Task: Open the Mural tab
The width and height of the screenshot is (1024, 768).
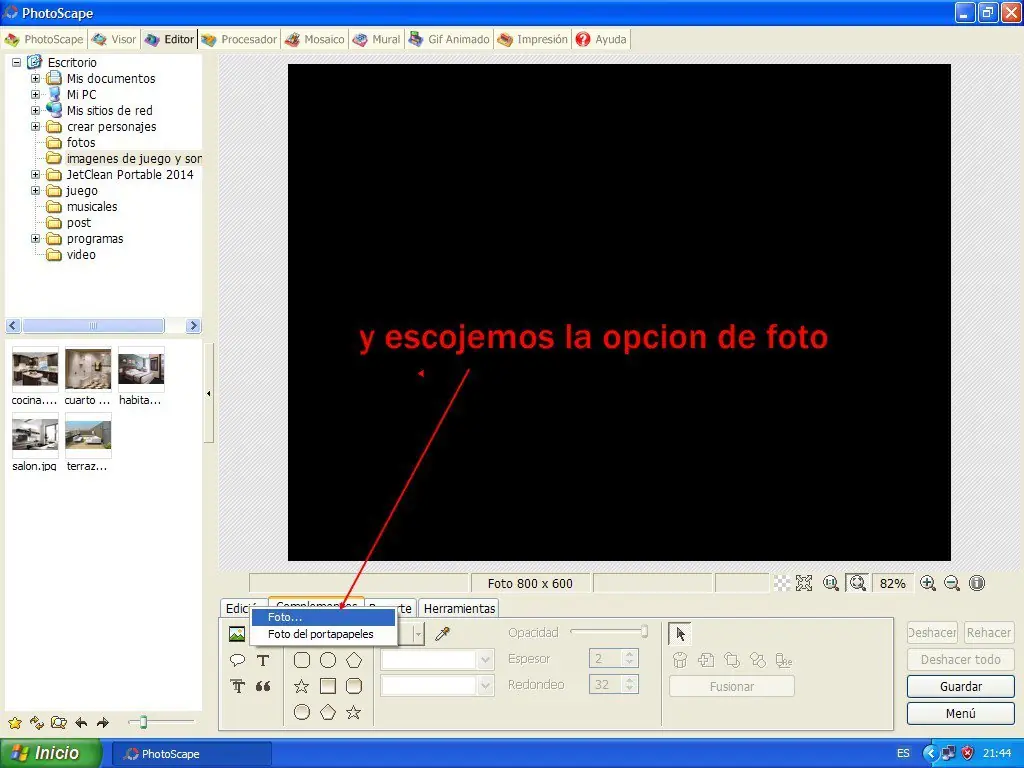Action: tap(376, 39)
